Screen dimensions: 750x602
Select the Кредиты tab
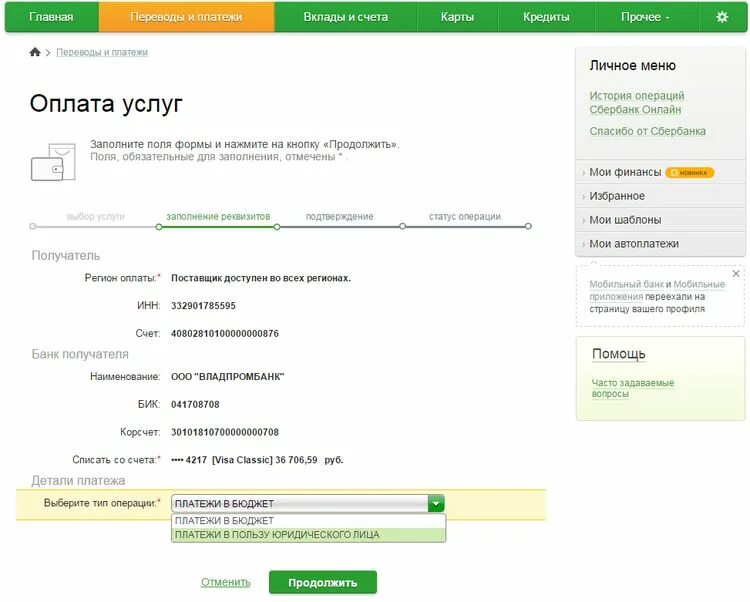[546, 17]
